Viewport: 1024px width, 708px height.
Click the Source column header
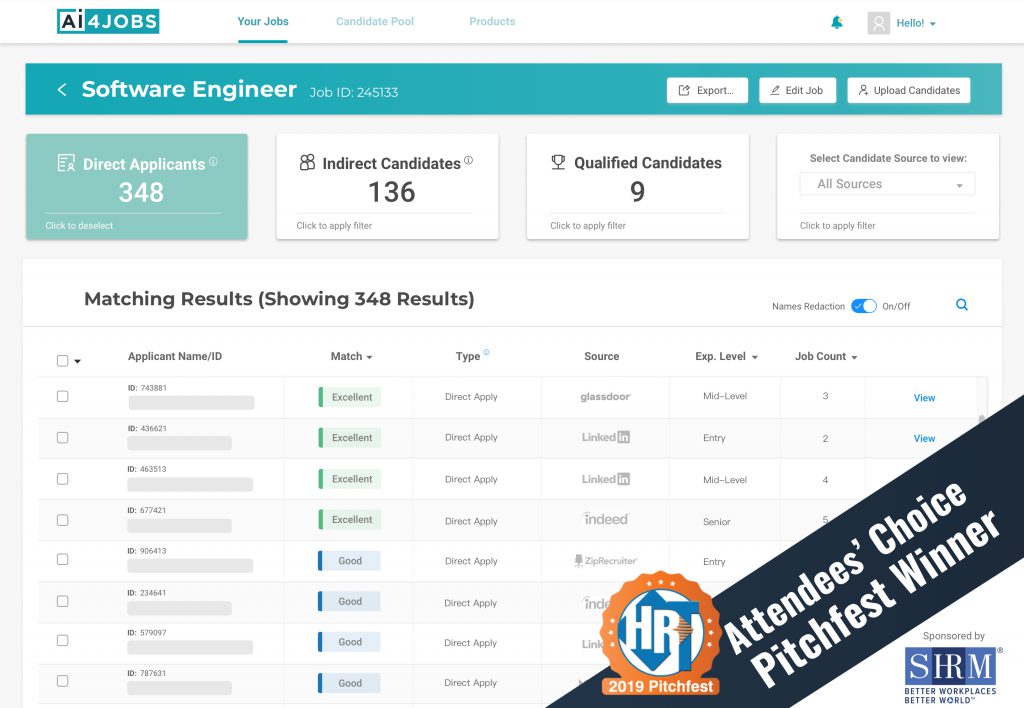coord(601,357)
